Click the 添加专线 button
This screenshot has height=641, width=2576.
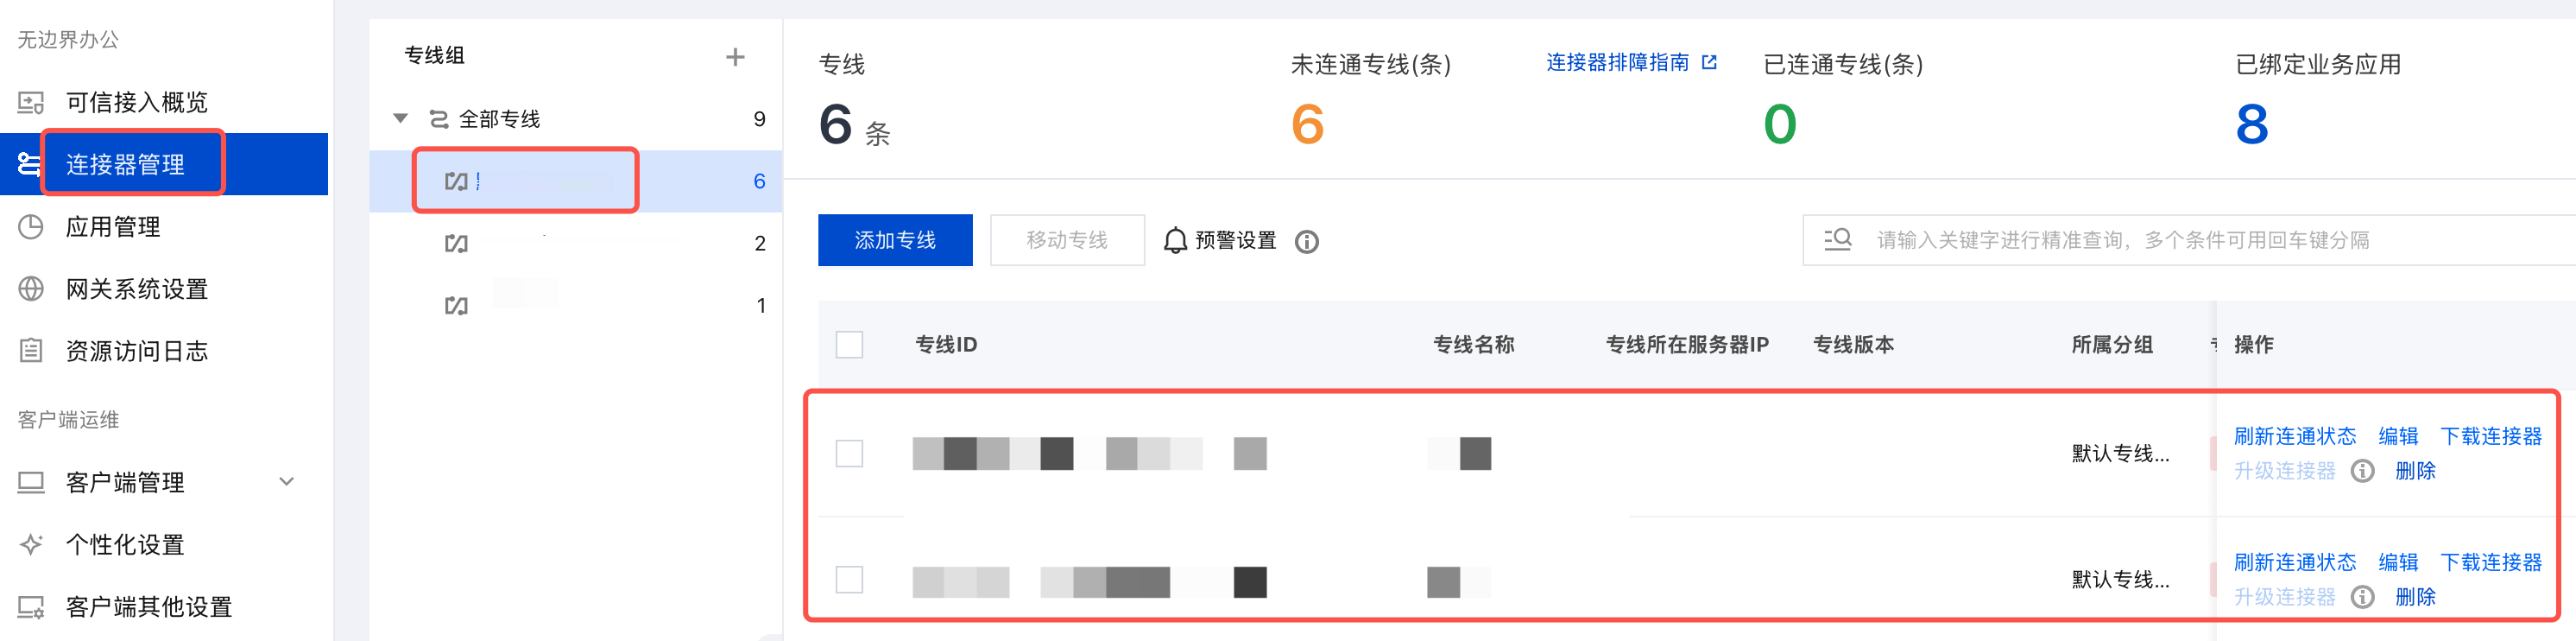(895, 240)
